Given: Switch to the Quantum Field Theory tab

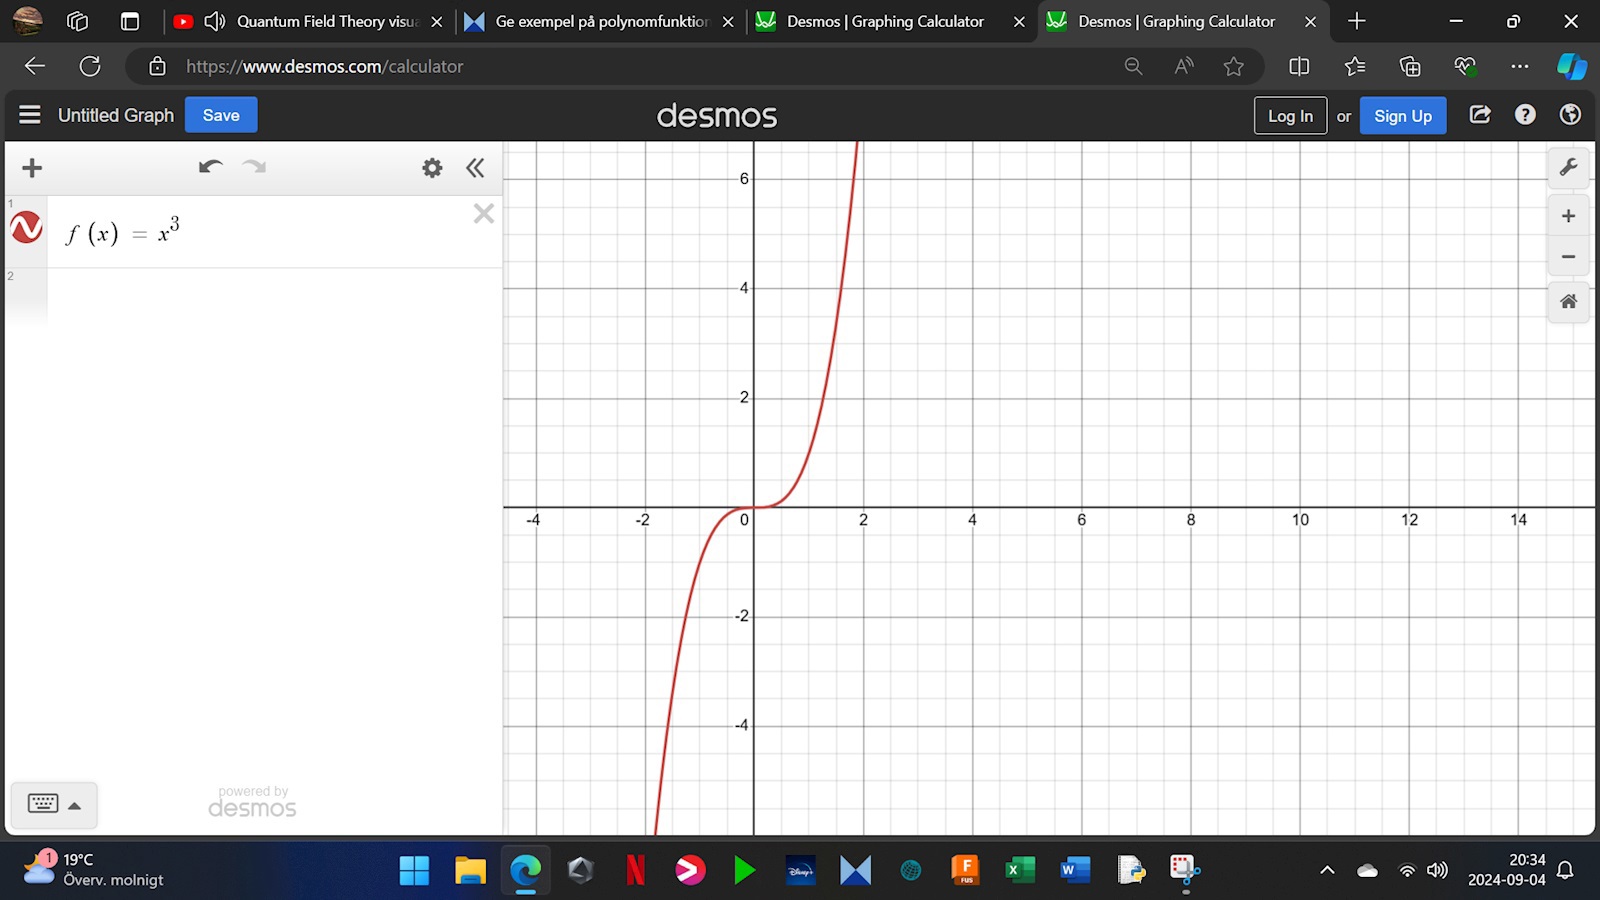Looking at the screenshot, I should click(310, 21).
